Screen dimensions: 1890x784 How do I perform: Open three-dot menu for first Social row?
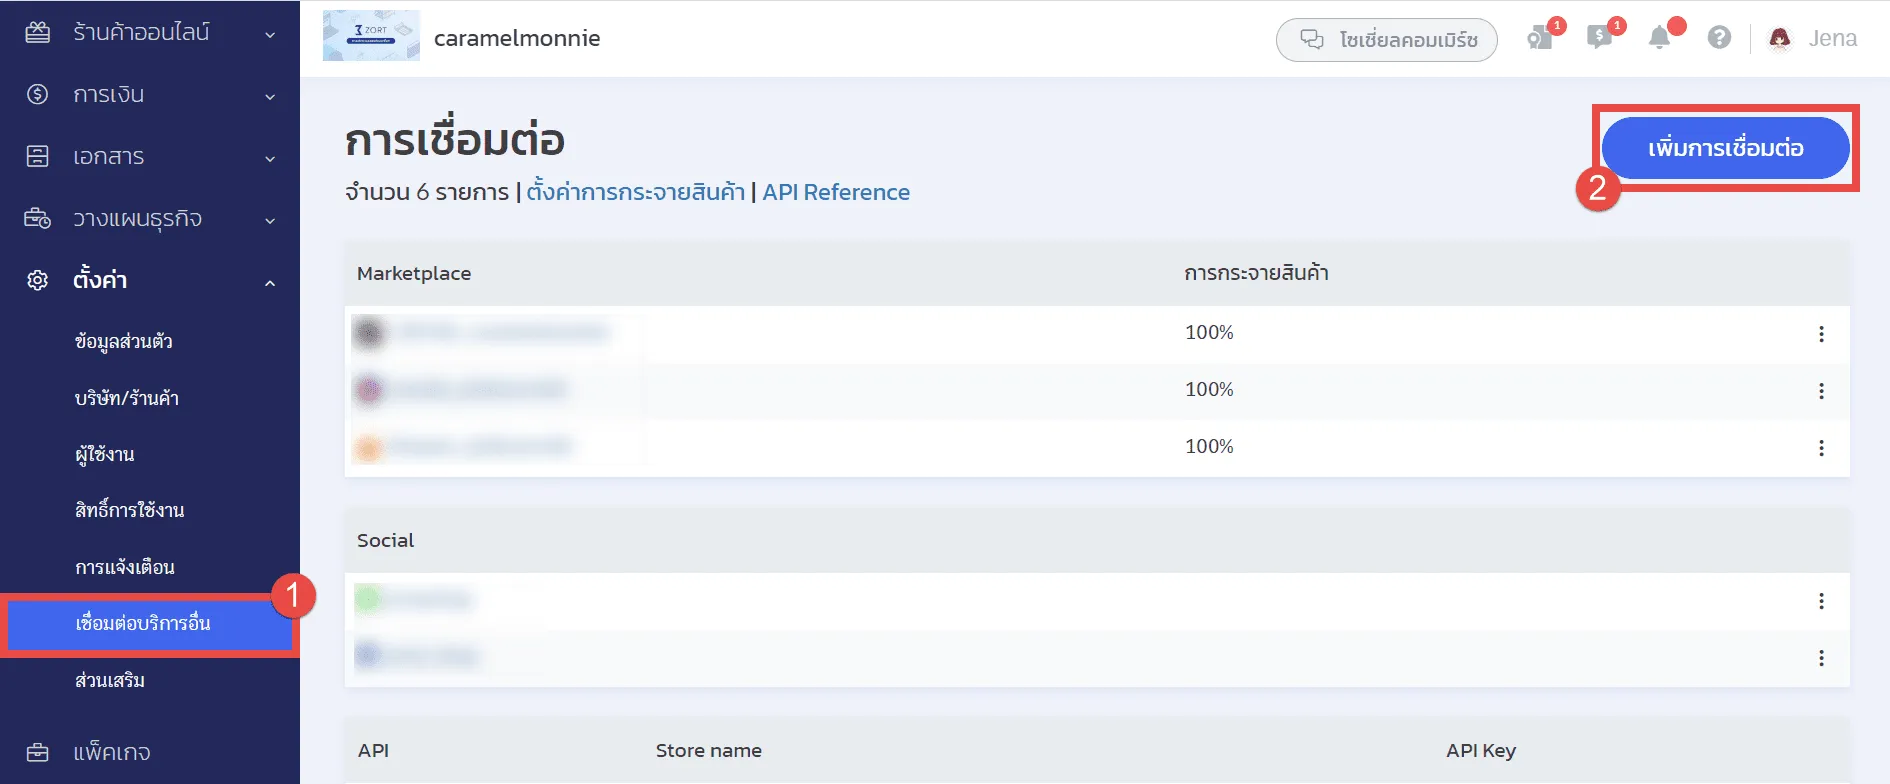1821,601
